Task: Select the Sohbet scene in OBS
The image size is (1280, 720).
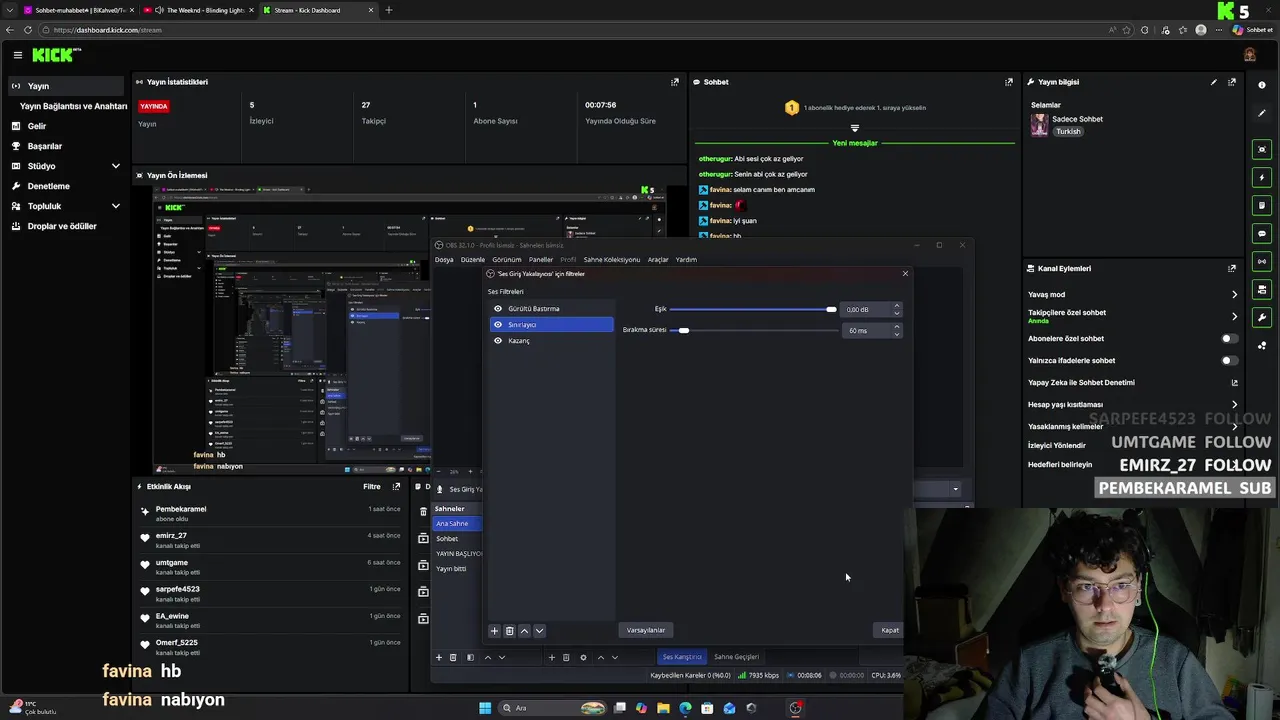Action: 447,538
